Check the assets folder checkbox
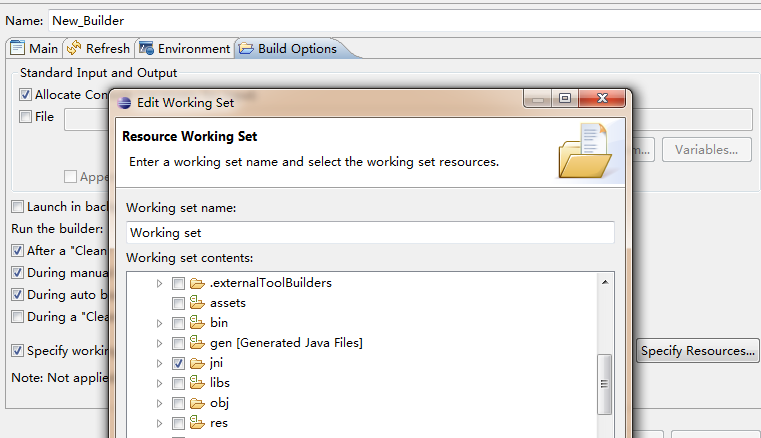Screen dimensions: 761x438 coord(178,303)
